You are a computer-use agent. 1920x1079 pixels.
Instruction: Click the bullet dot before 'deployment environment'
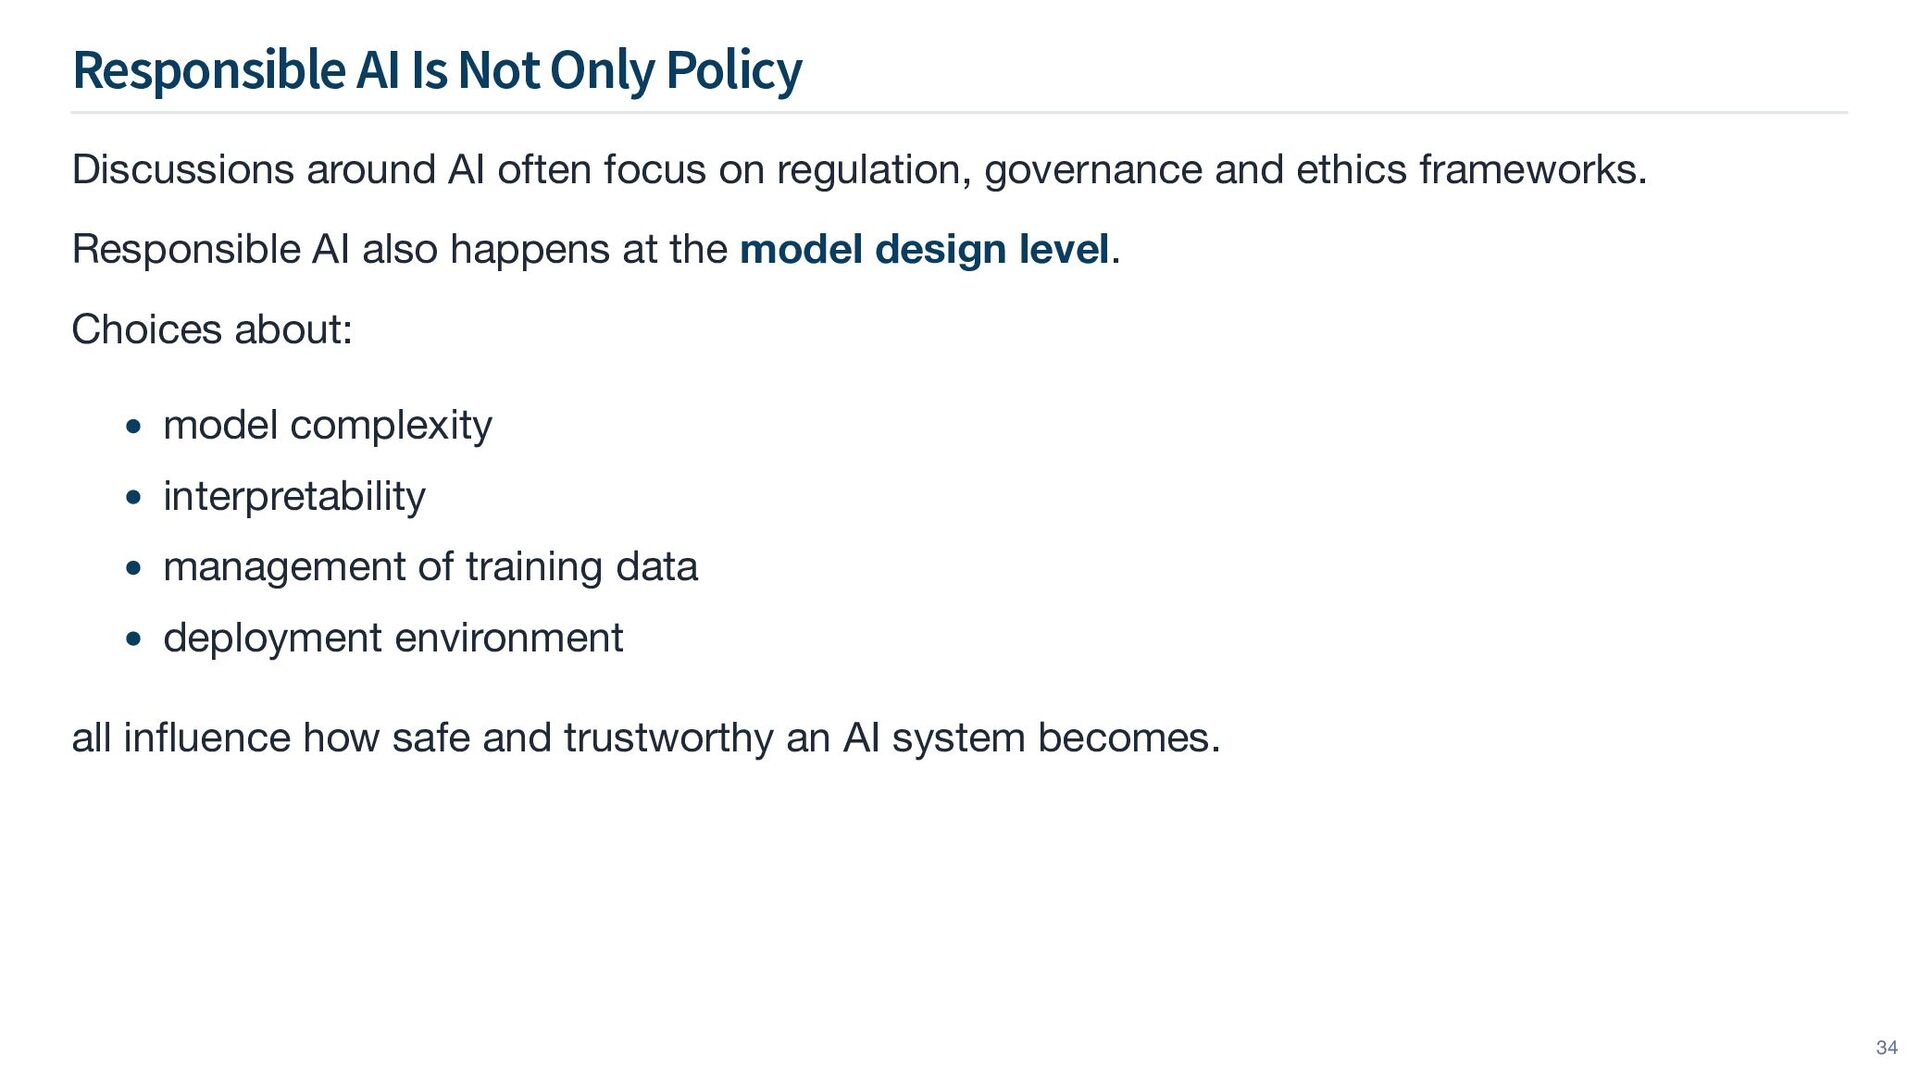pyautogui.click(x=134, y=640)
